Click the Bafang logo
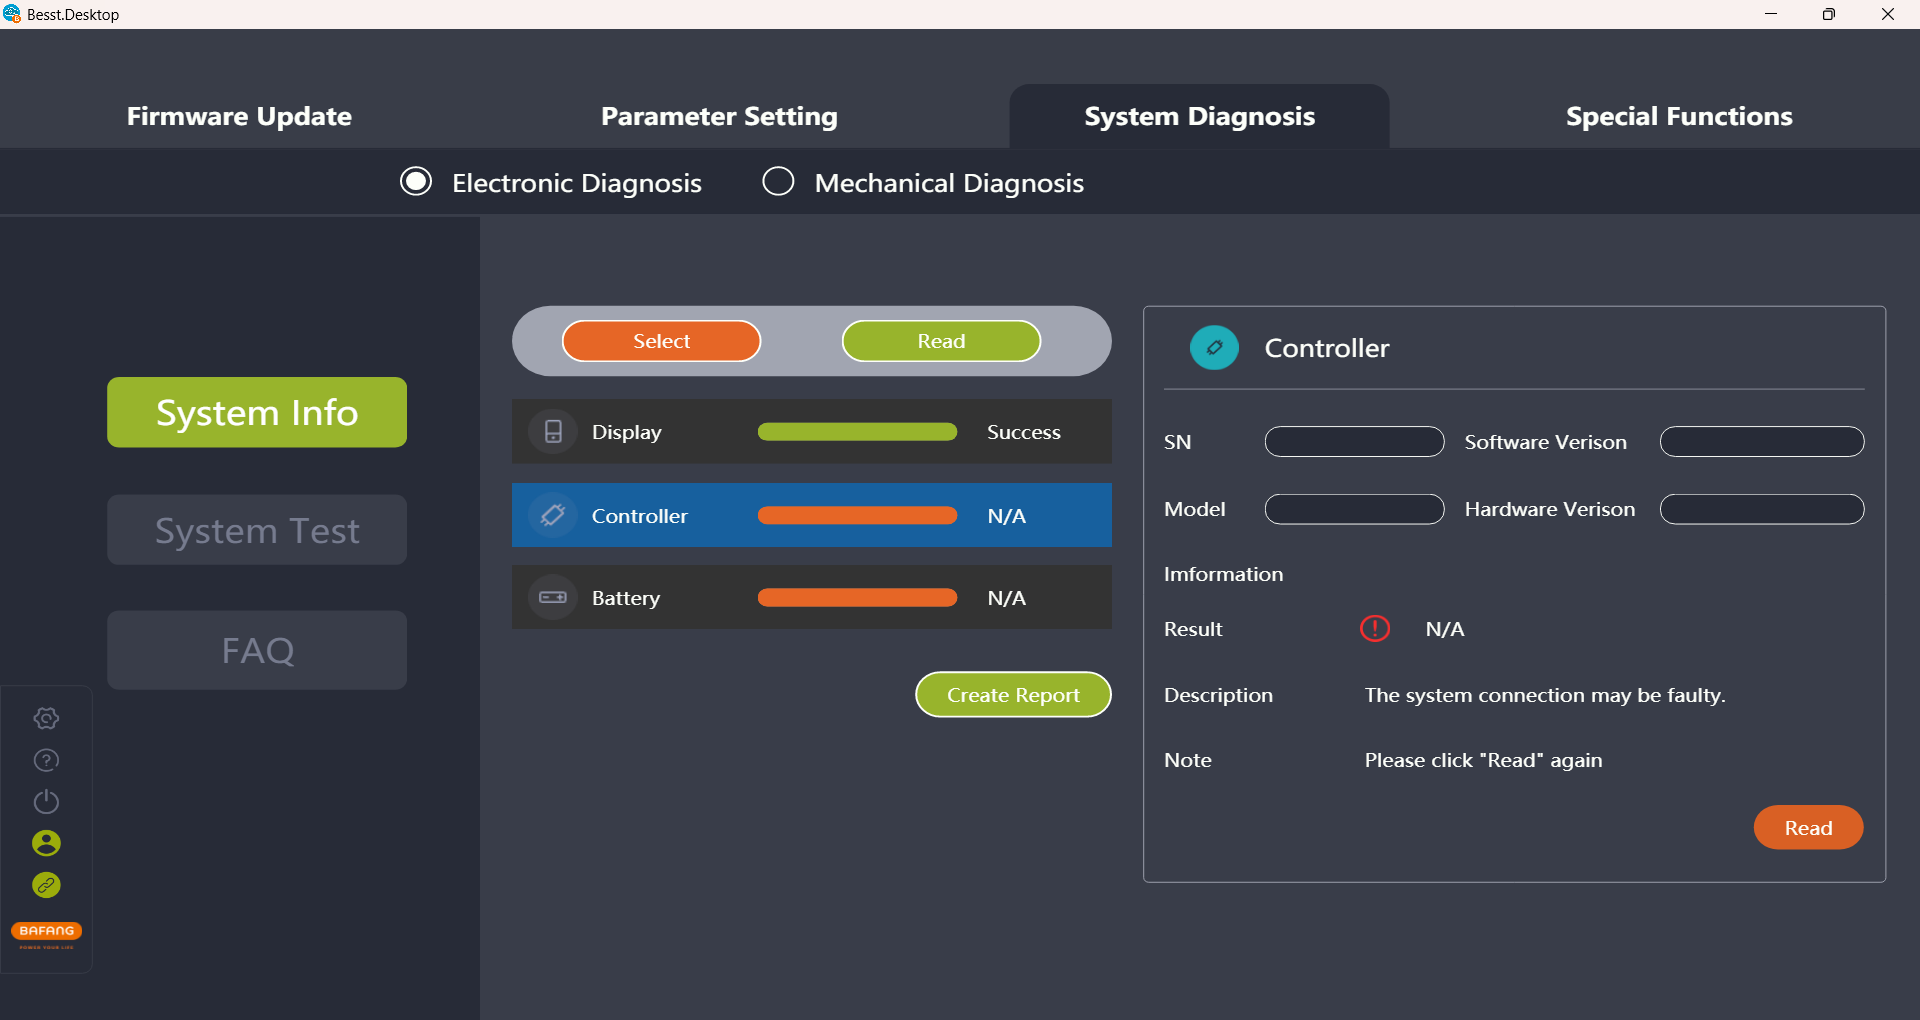 [x=46, y=934]
